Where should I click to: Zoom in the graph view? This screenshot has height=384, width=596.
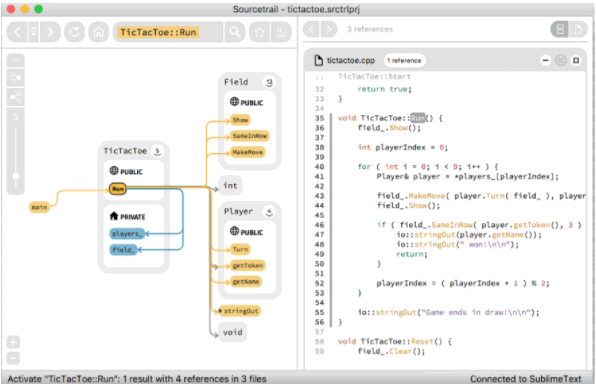coord(13,342)
